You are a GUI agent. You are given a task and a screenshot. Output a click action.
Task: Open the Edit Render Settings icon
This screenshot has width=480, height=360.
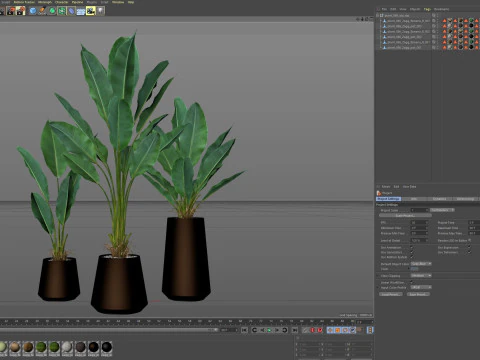coord(21,11)
